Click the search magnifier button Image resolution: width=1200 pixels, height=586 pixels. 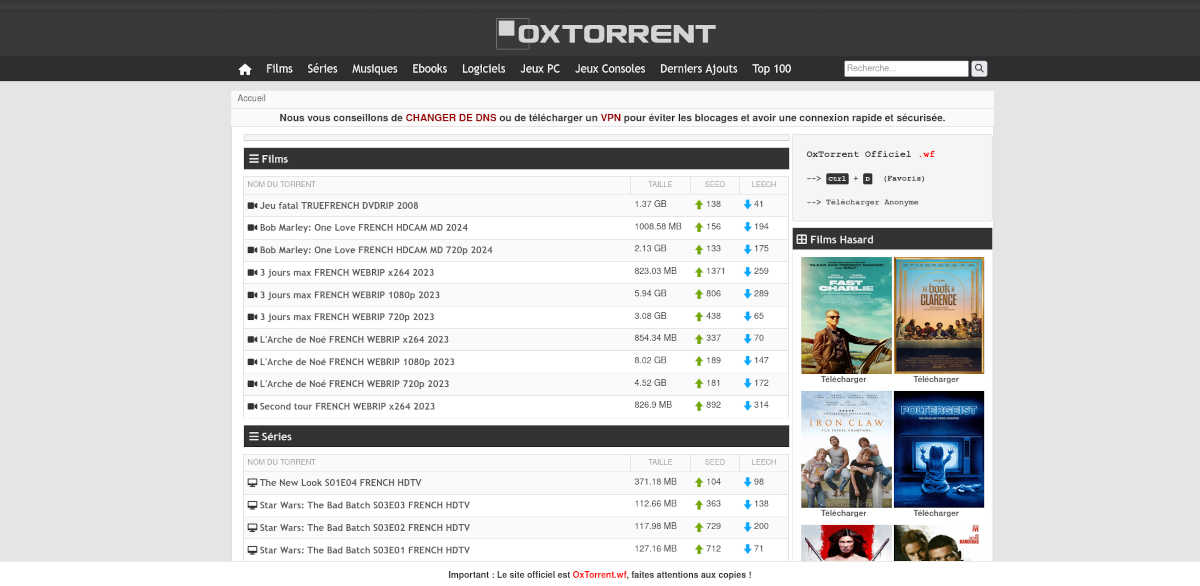coord(980,69)
